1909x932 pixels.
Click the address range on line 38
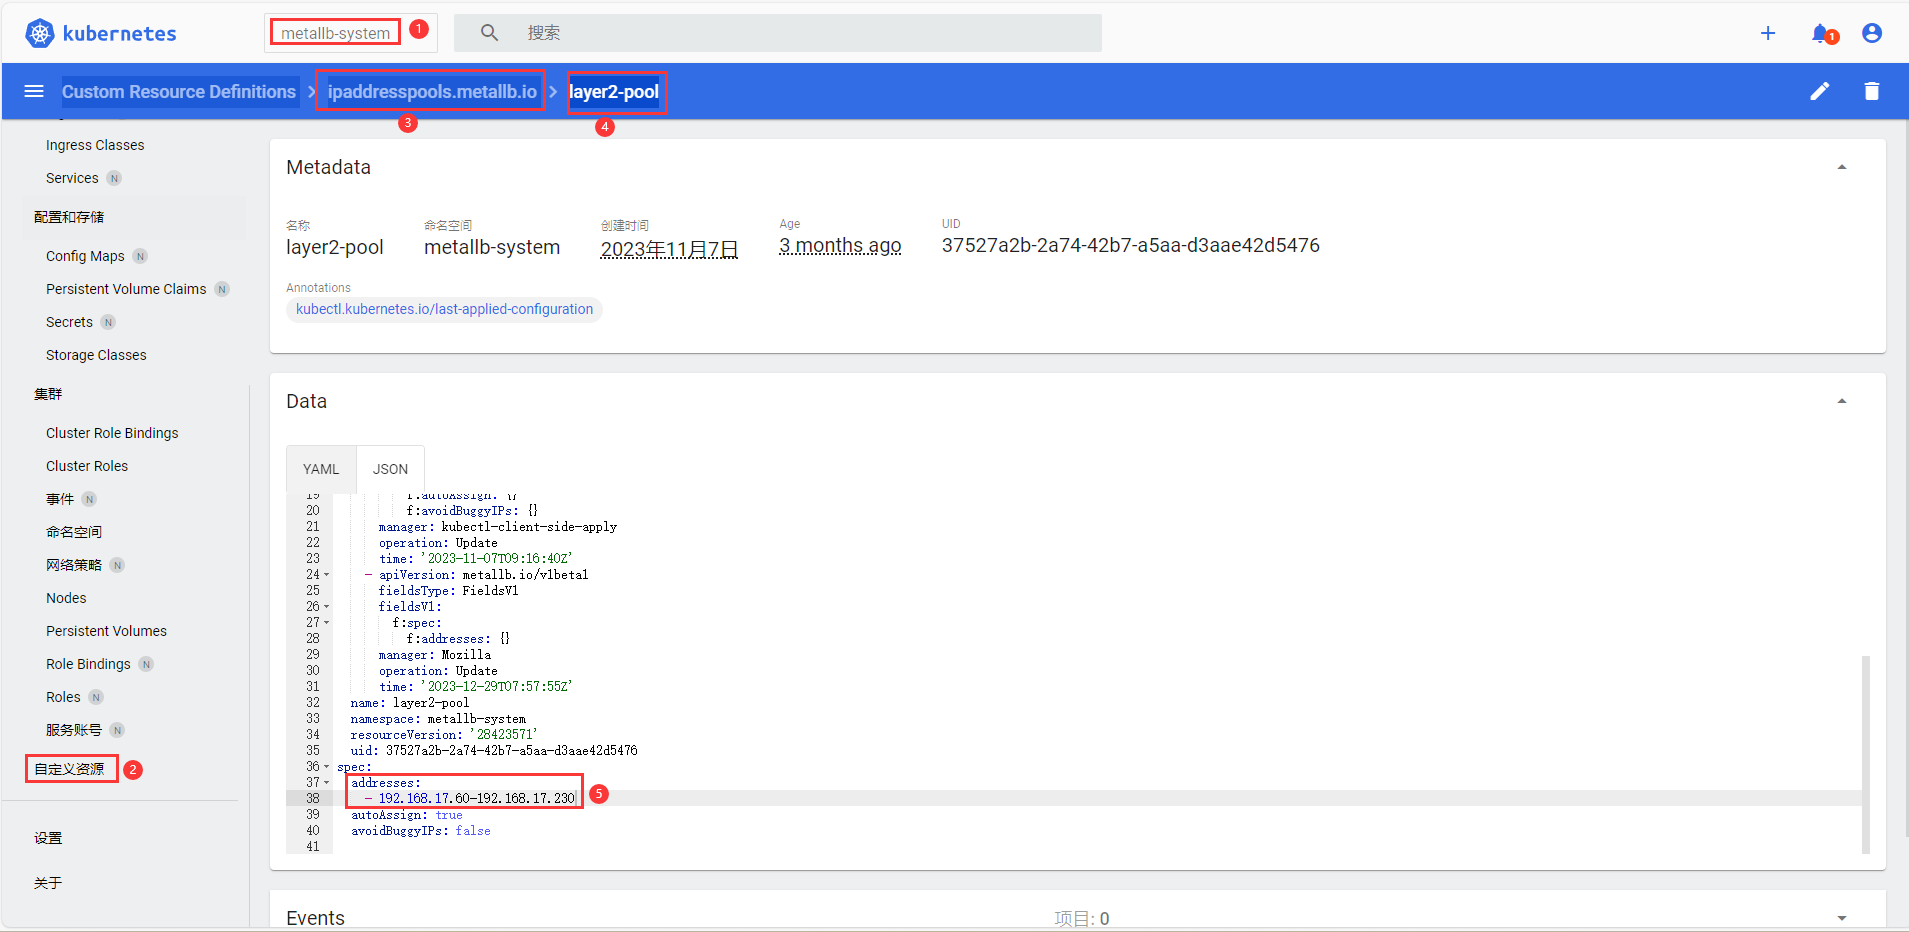477,799
